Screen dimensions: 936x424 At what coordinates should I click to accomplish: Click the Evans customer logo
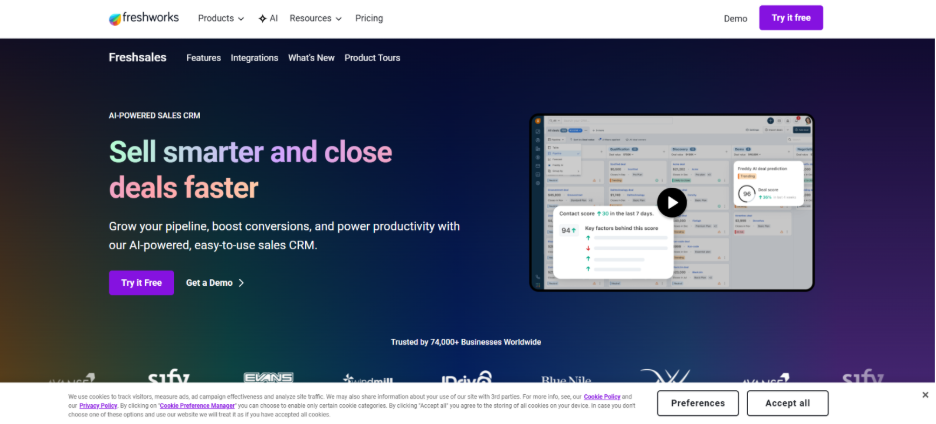tap(269, 378)
